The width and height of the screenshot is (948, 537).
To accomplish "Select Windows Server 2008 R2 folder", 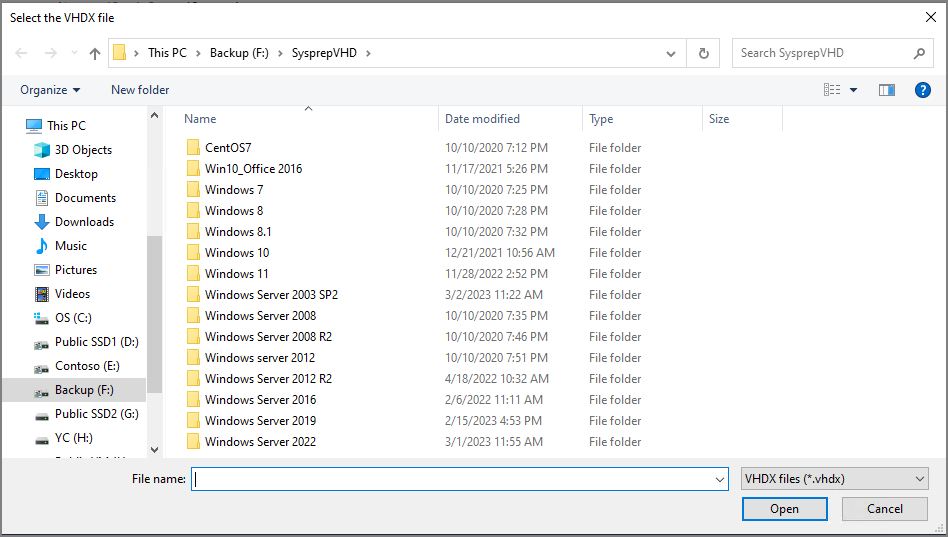I will click(268, 337).
